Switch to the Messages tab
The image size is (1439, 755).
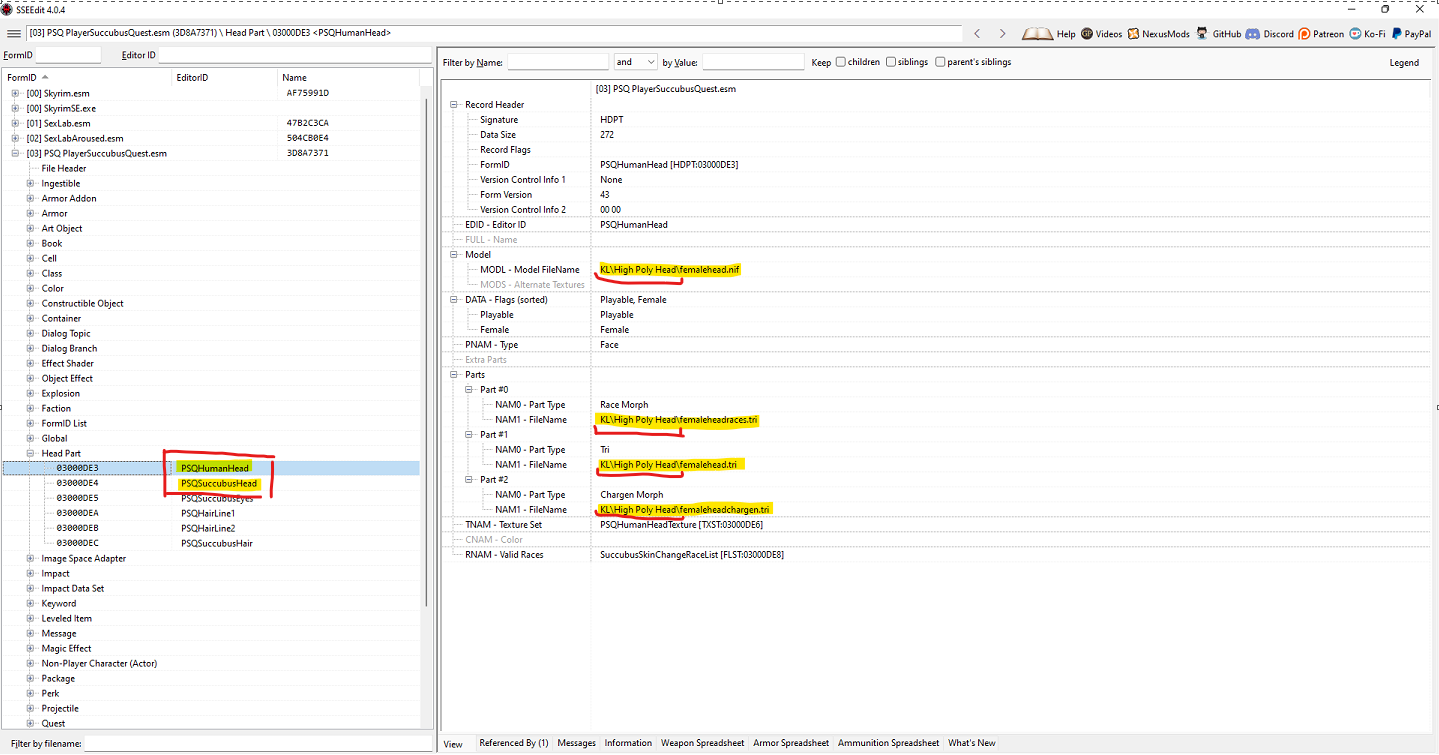click(x=576, y=743)
